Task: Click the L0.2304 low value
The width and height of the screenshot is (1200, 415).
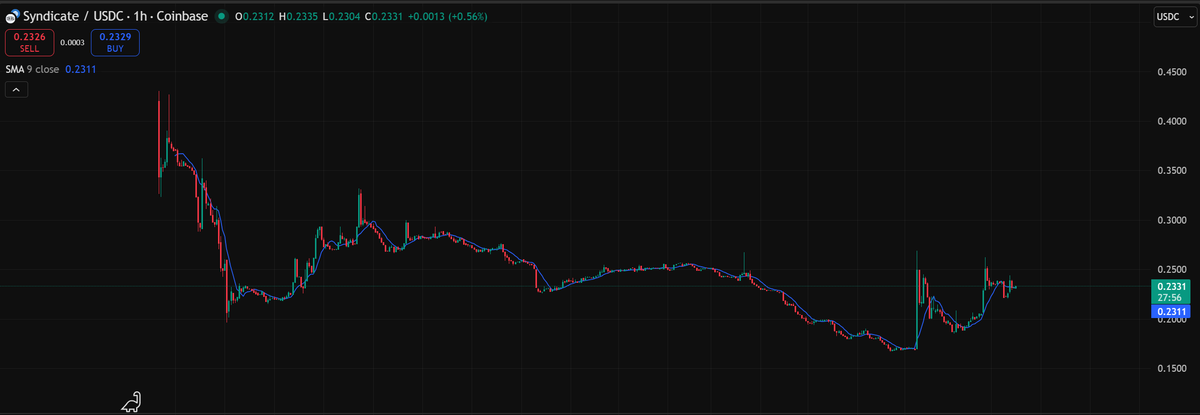Action: (341, 17)
